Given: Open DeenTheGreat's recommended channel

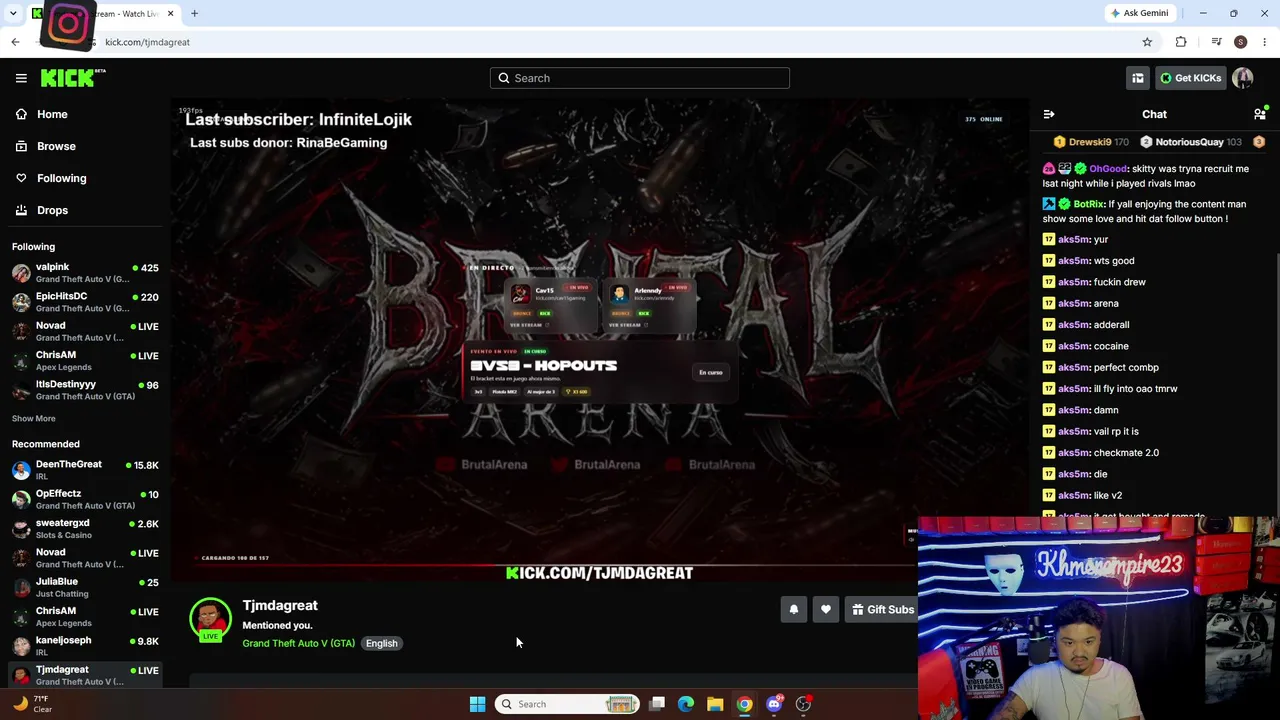Looking at the screenshot, I should click(85, 470).
